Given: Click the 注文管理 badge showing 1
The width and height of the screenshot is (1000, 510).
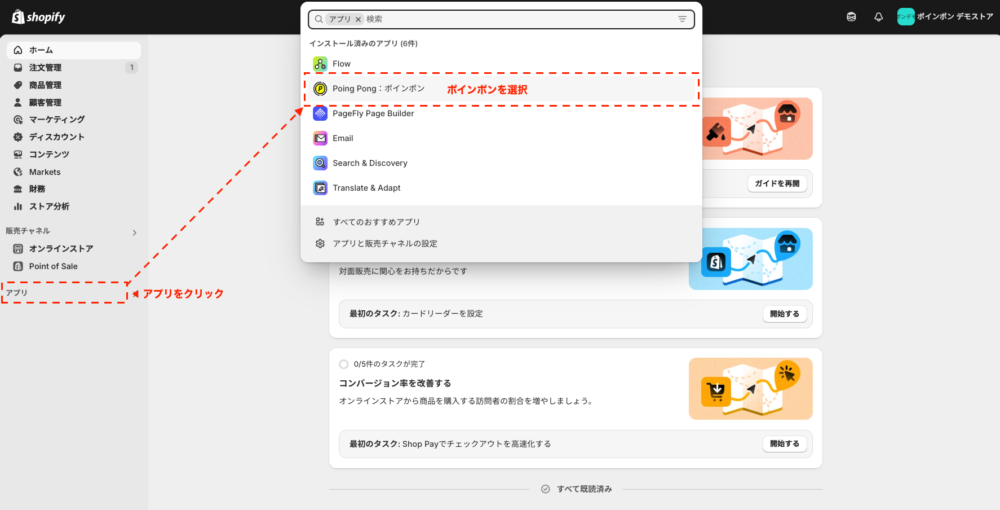Looking at the screenshot, I should click(x=131, y=68).
